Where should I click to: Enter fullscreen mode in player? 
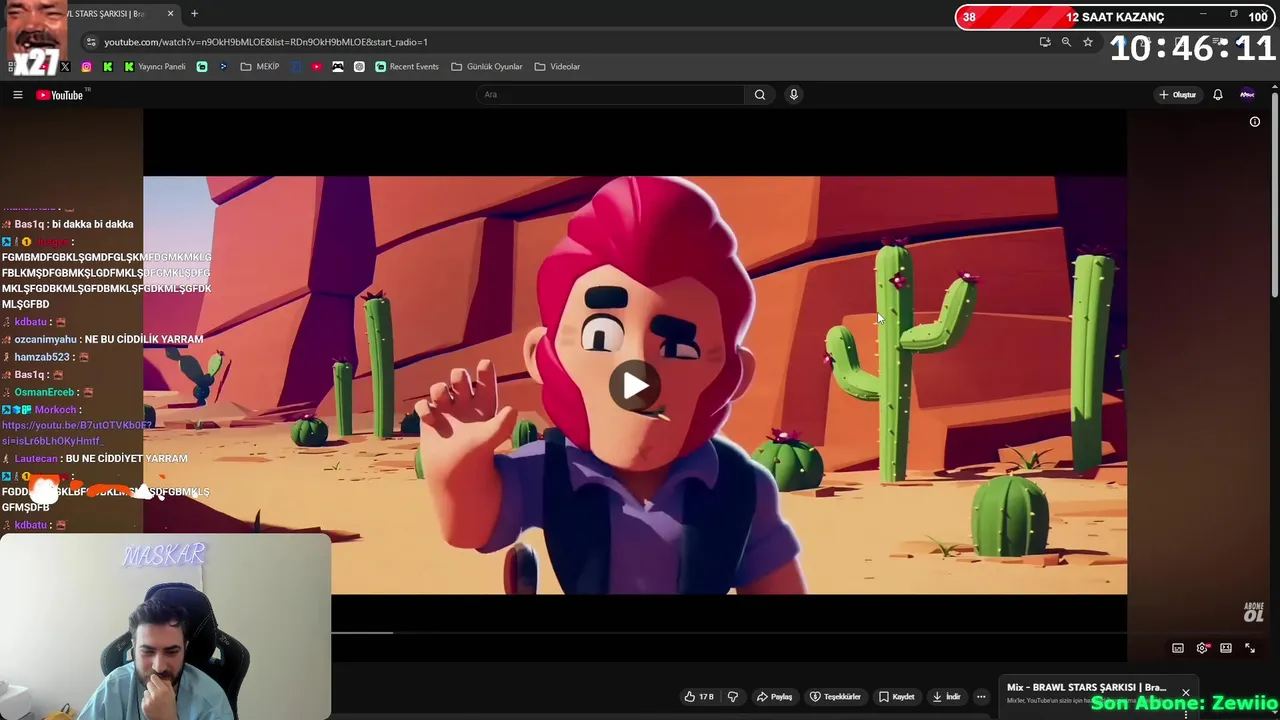[1250, 648]
